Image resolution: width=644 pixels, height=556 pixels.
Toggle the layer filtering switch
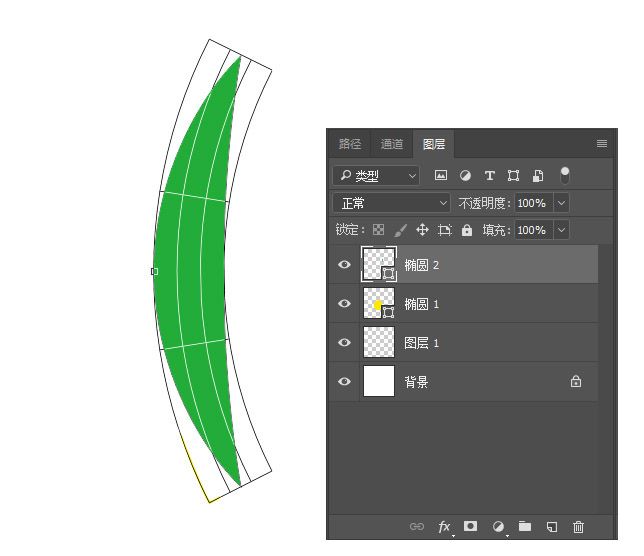coord(565,175)
